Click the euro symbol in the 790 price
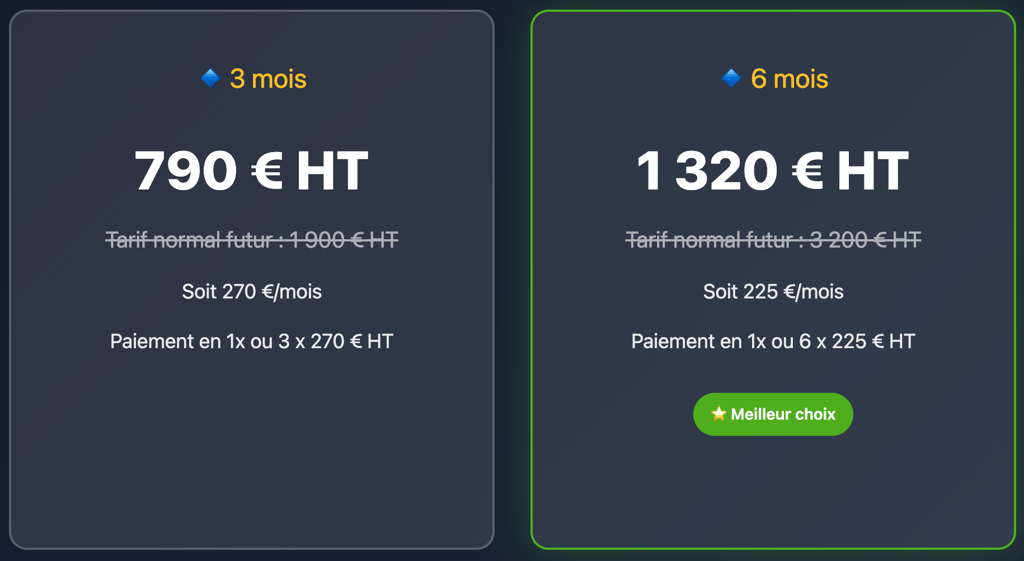This screenshot has height=561, width=1024. click(x=267, y=171)
